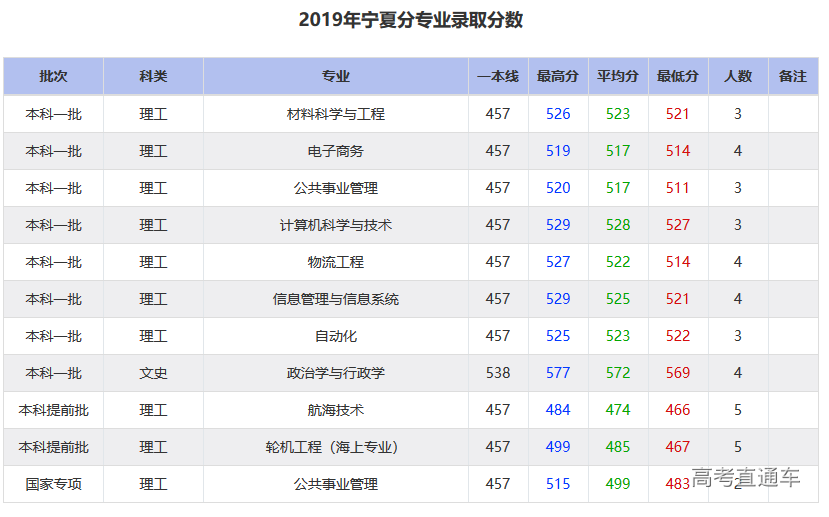Click the 最高分 column header
The image size is (829, 517).
(x=558, y=76)
